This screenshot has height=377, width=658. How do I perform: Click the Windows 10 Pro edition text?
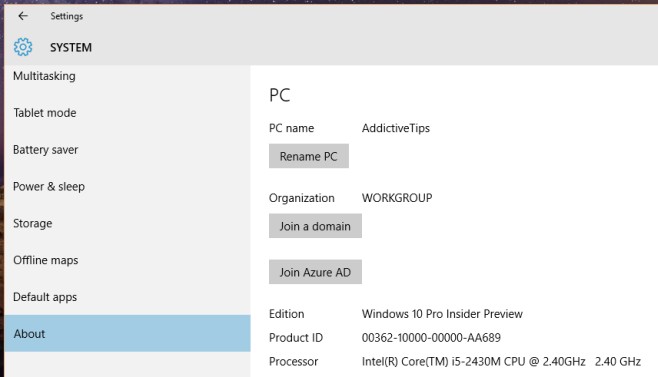pyautogui.click(x=442, y=314)
